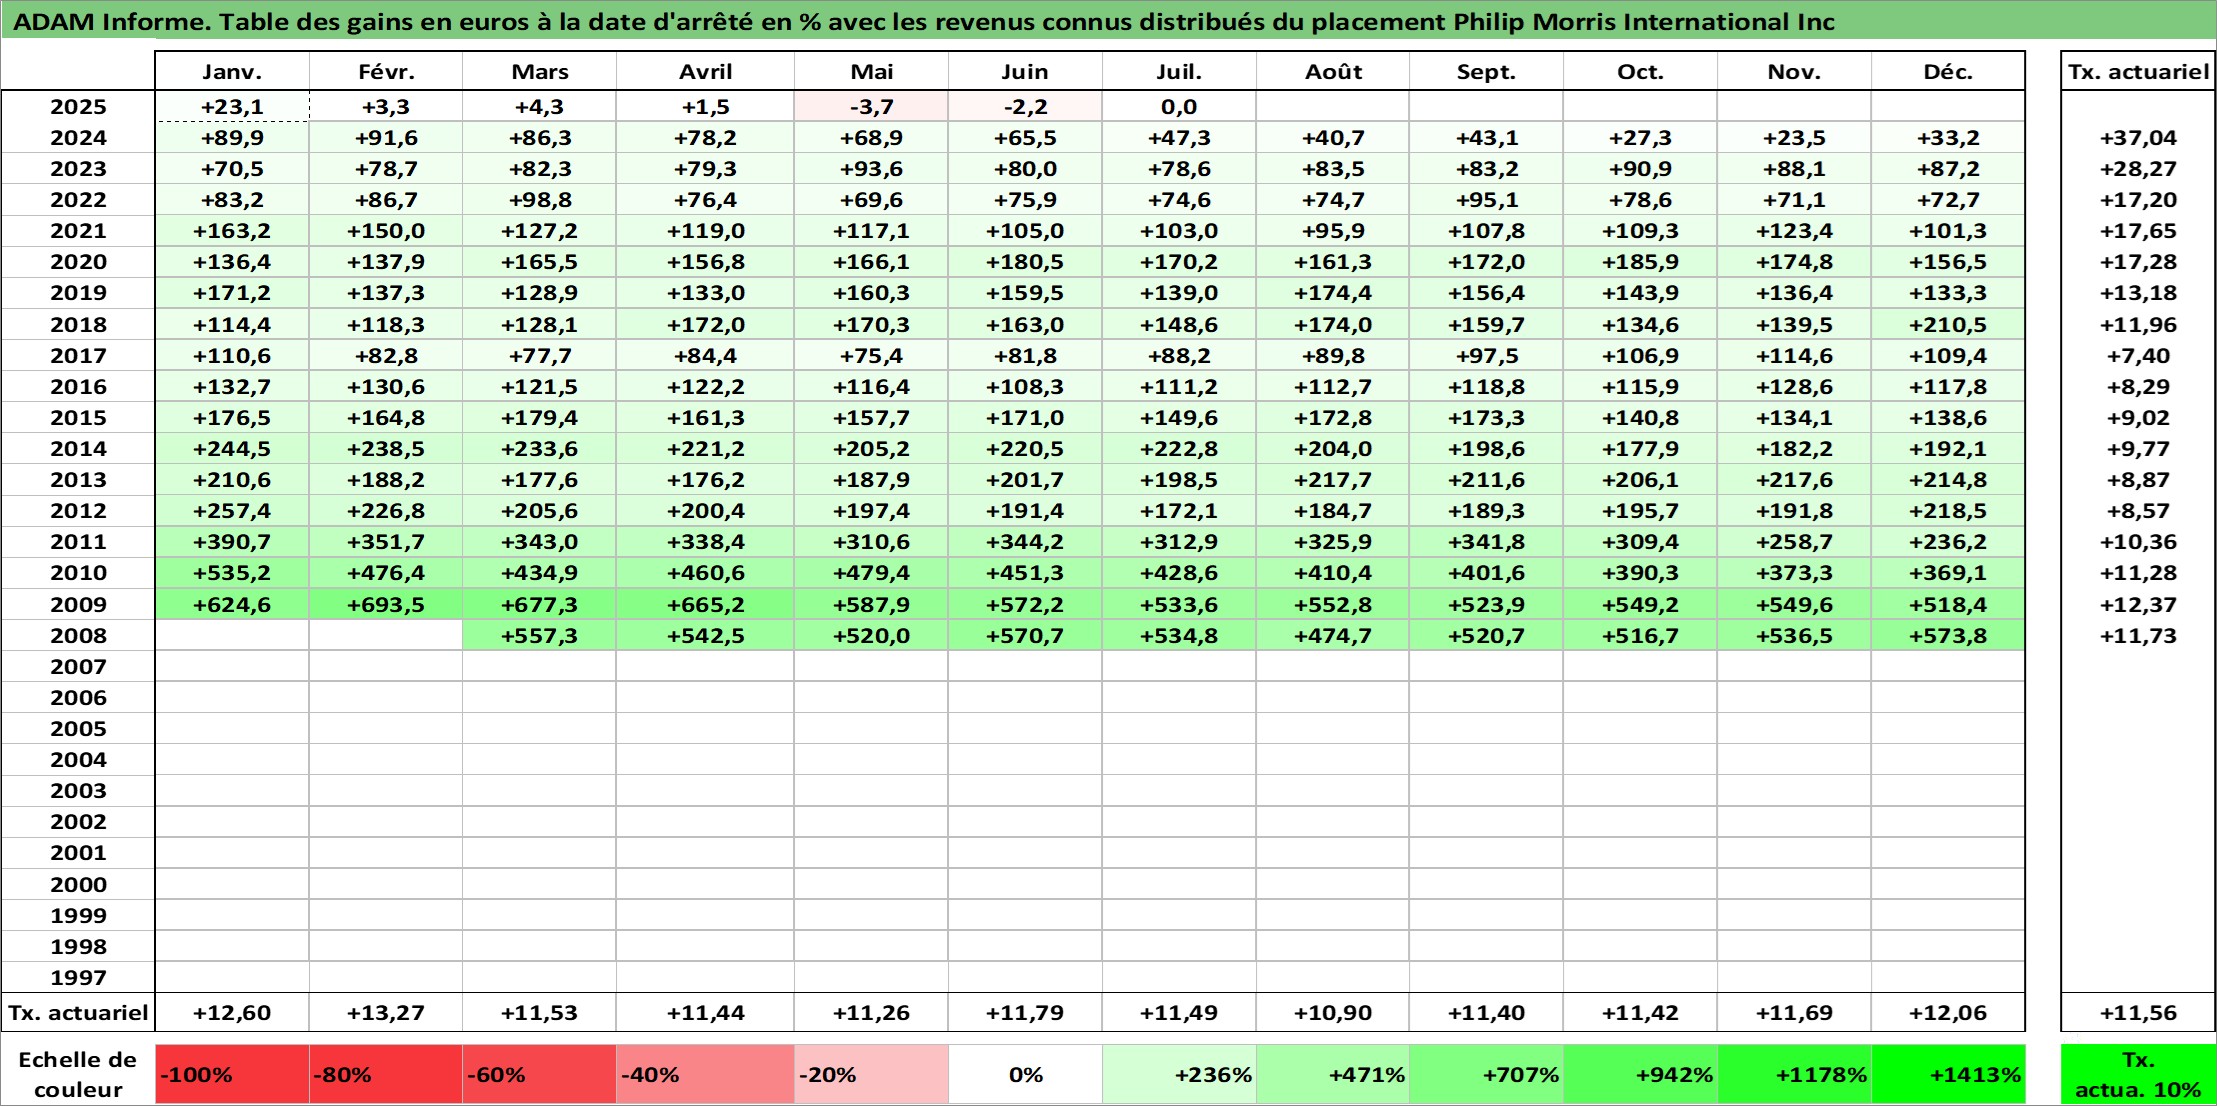Select the +471% color swatch
This screenshot has height=1106, width=2217.
pos(1333,1074)
